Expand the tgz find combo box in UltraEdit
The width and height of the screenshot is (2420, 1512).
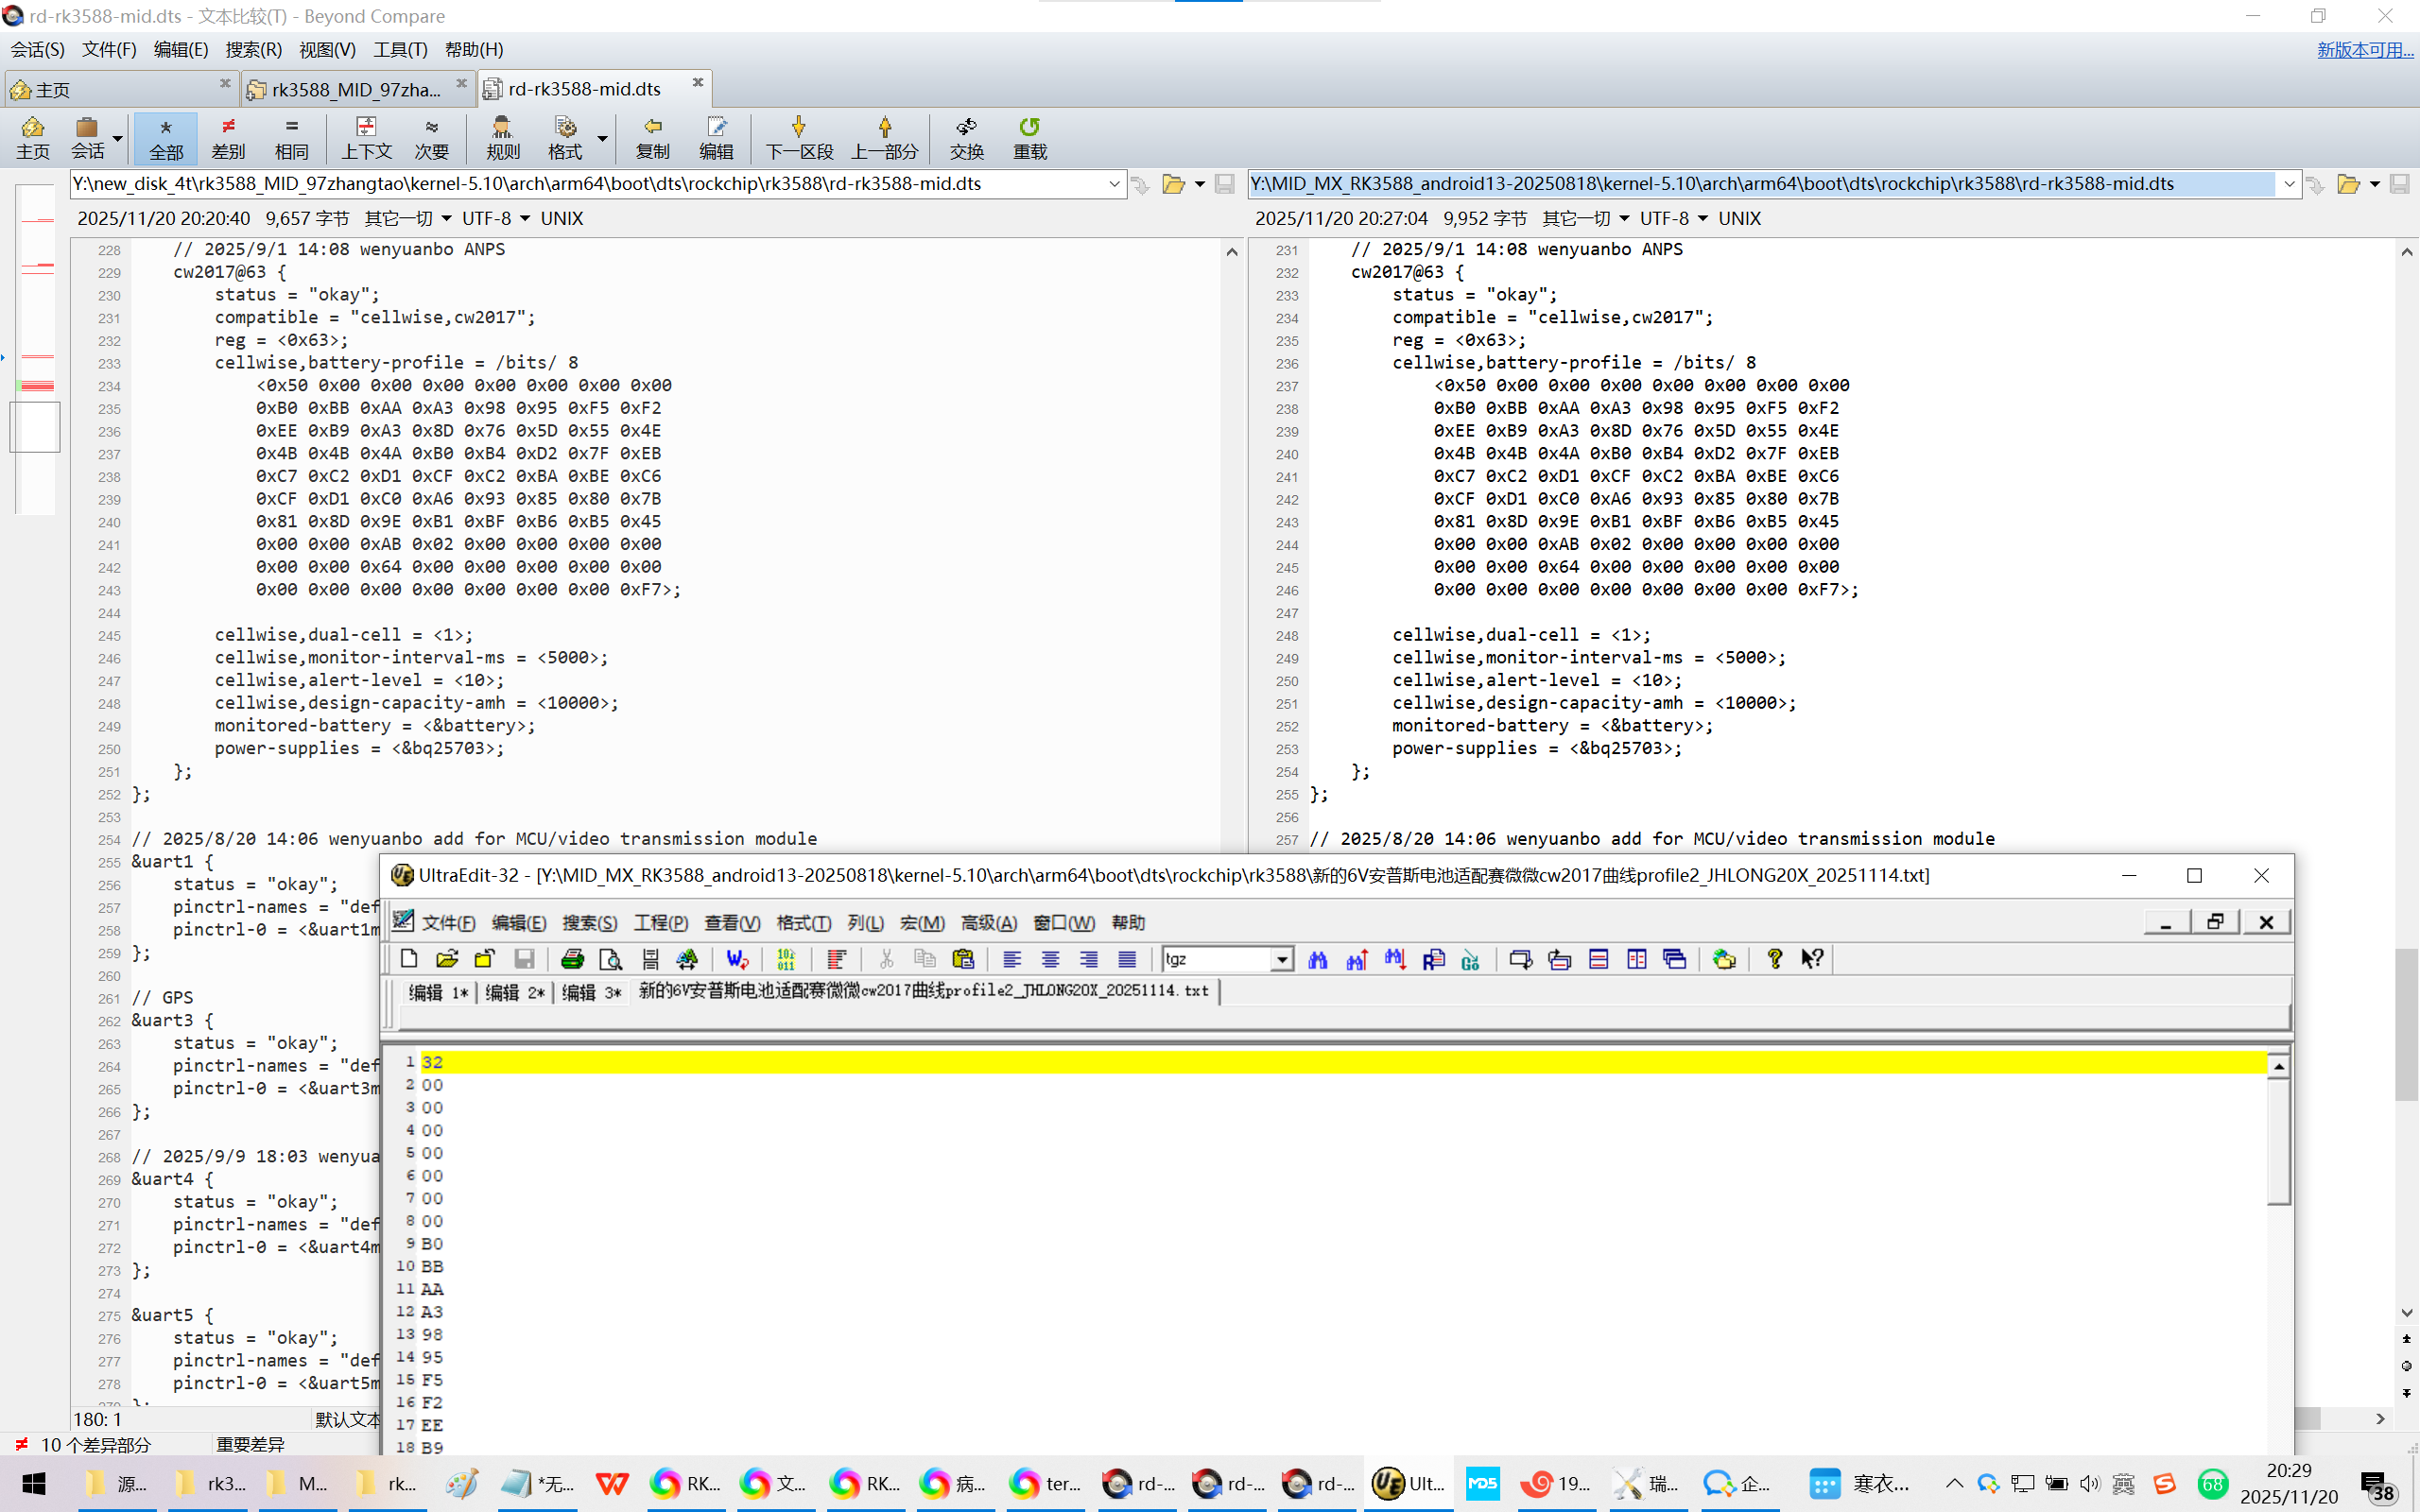(1281, 959)
